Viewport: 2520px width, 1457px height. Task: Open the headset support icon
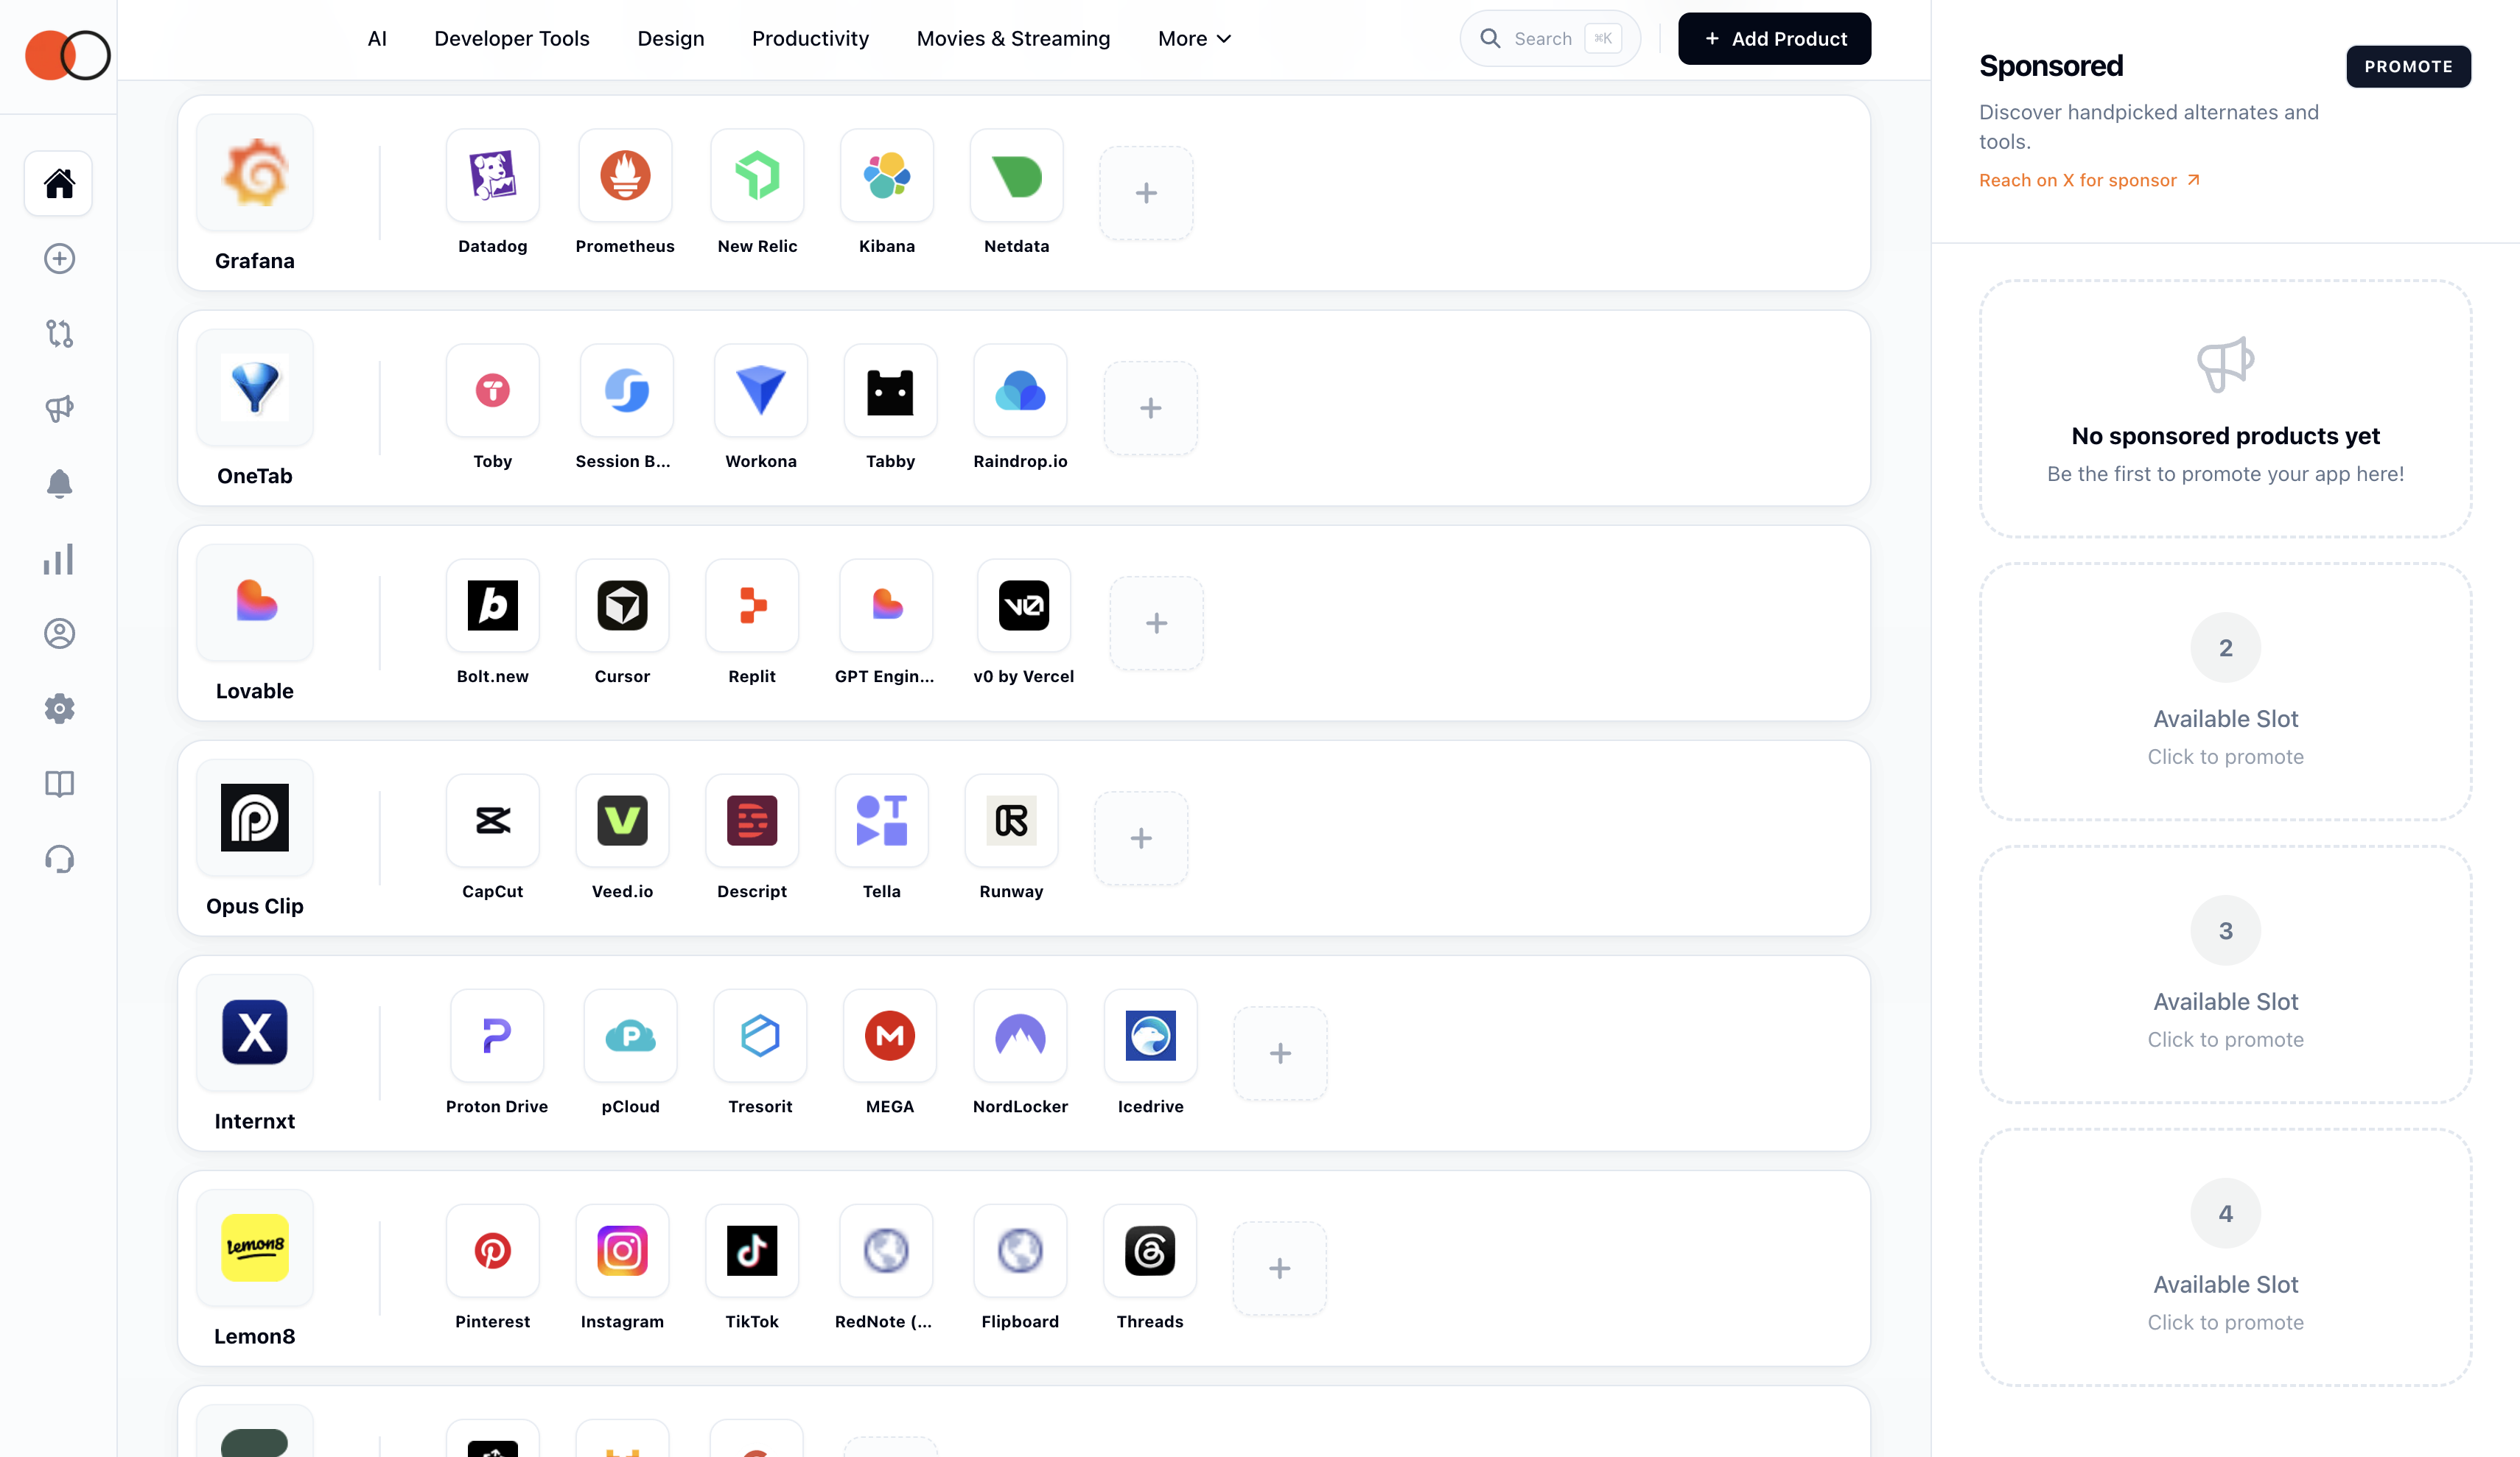(x=59, y=859)
